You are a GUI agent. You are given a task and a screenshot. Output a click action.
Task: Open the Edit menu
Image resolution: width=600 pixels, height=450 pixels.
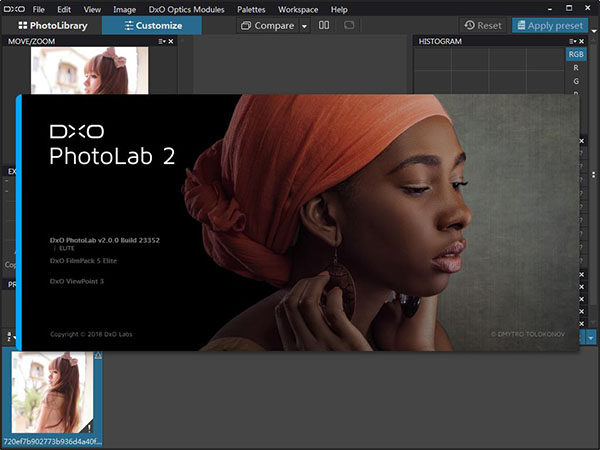pos(64,10)
